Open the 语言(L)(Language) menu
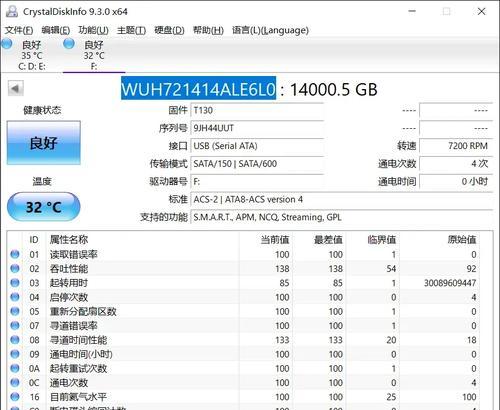Screen dimensions: 500x410 [270, 30]
